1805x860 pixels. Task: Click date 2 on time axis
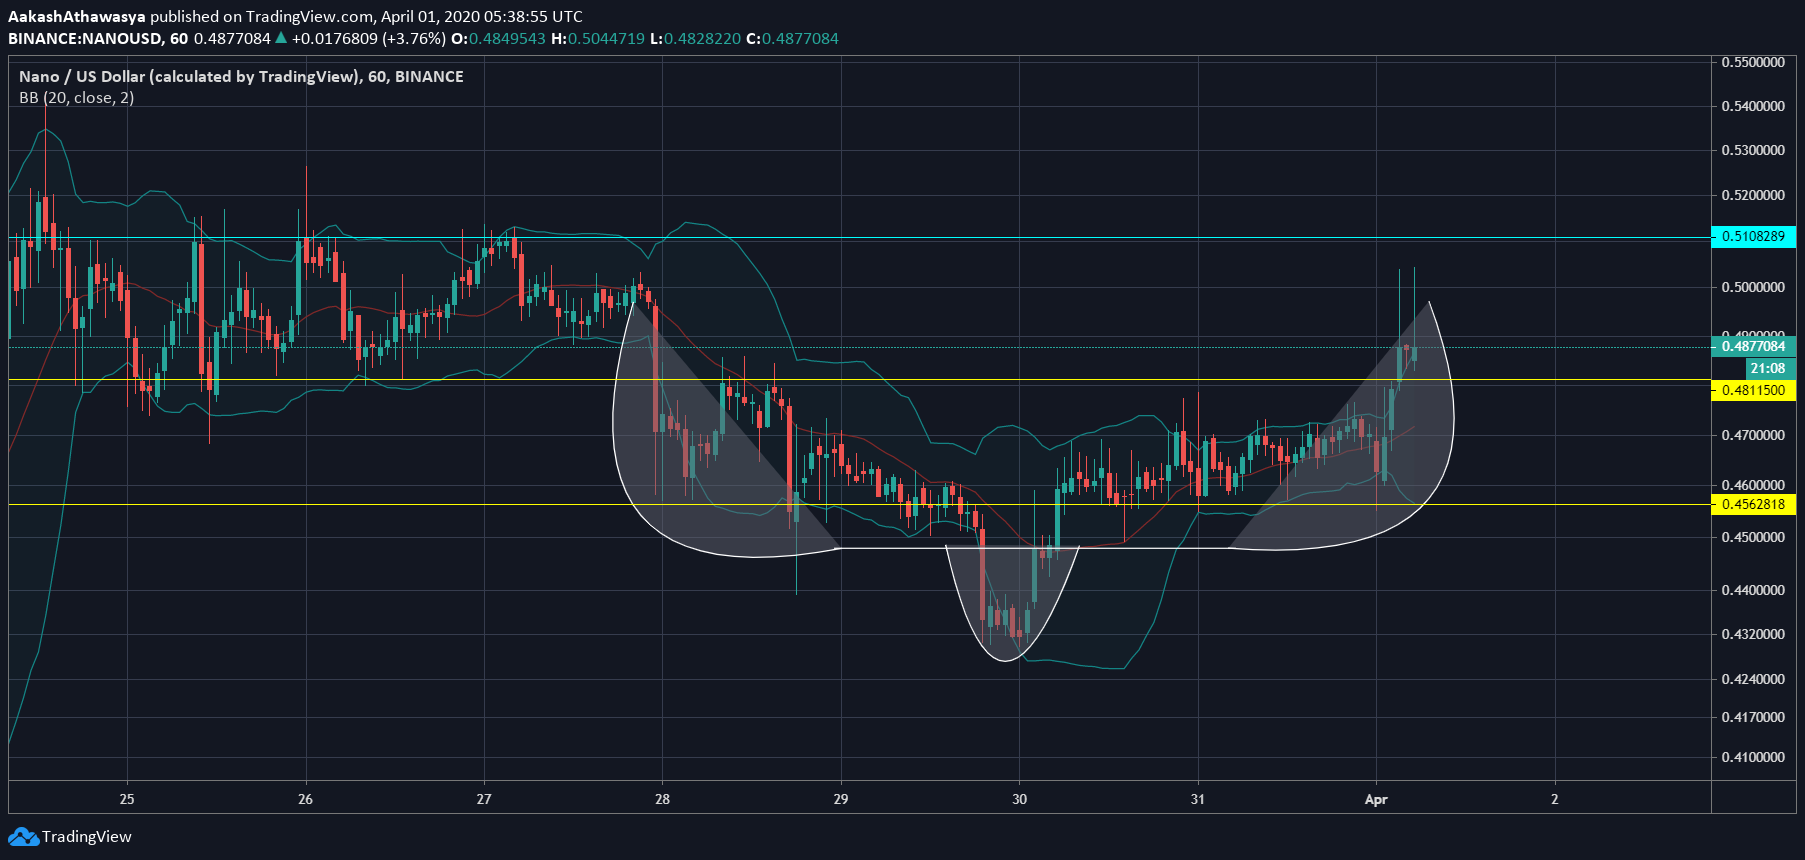pyautogui.click(x=1555, y=799)
